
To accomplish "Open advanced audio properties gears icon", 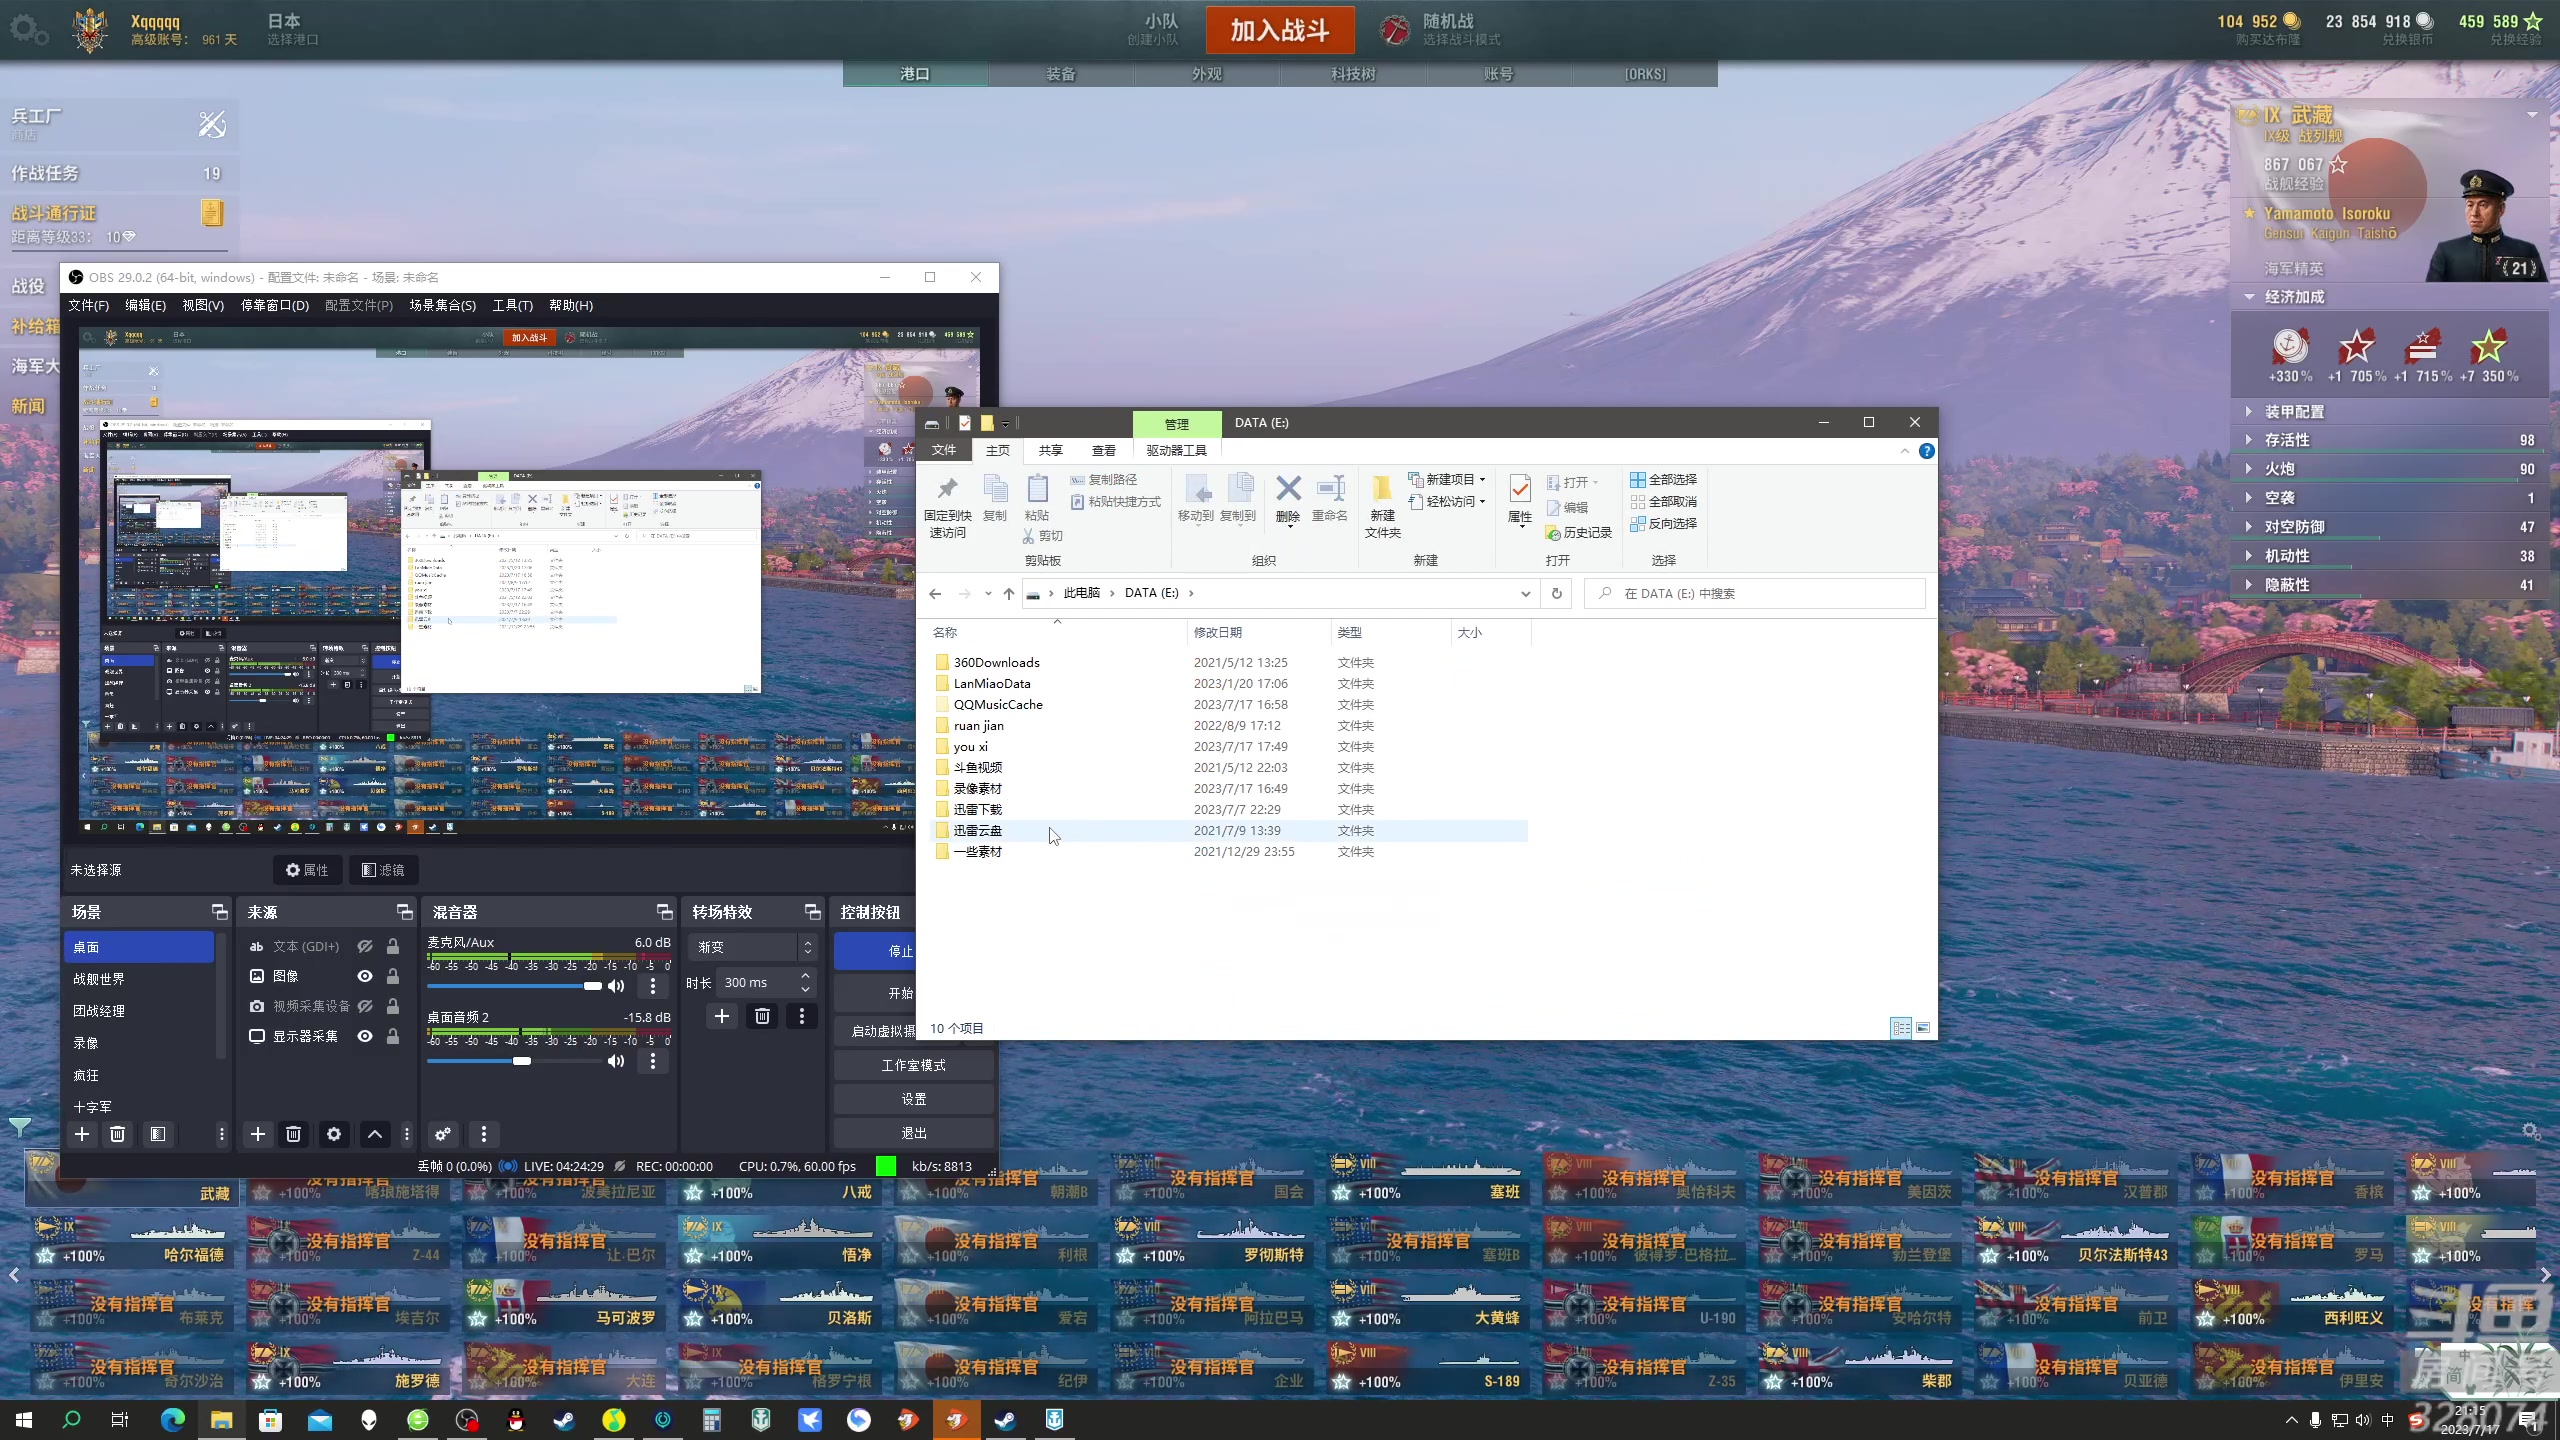I will point(442,1134).
